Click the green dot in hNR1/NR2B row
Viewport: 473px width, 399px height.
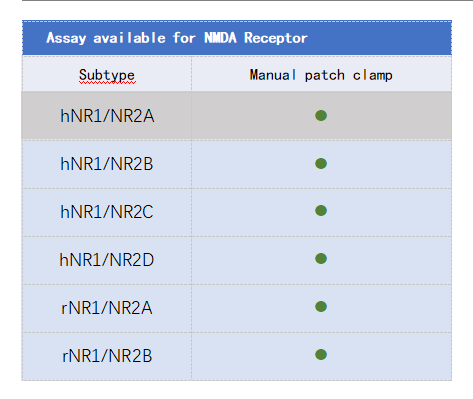(x=321, y=163)
